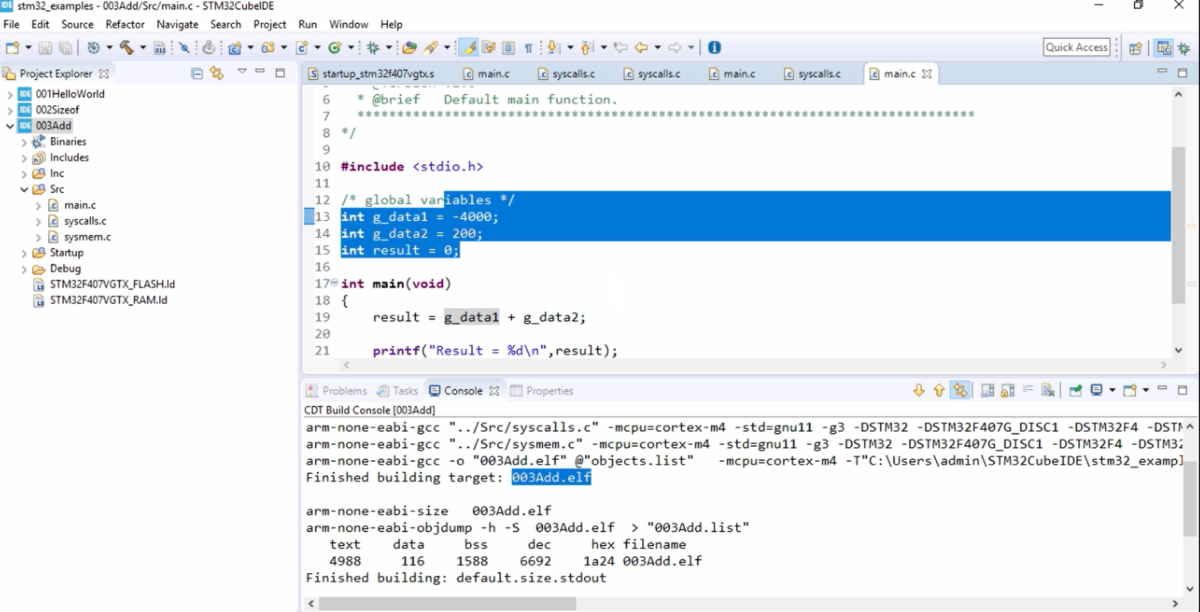Screen dimensions: 1200x612
Task: Click the Open Element folder icon
Action: pyautogui.click(x=409, y=47)
